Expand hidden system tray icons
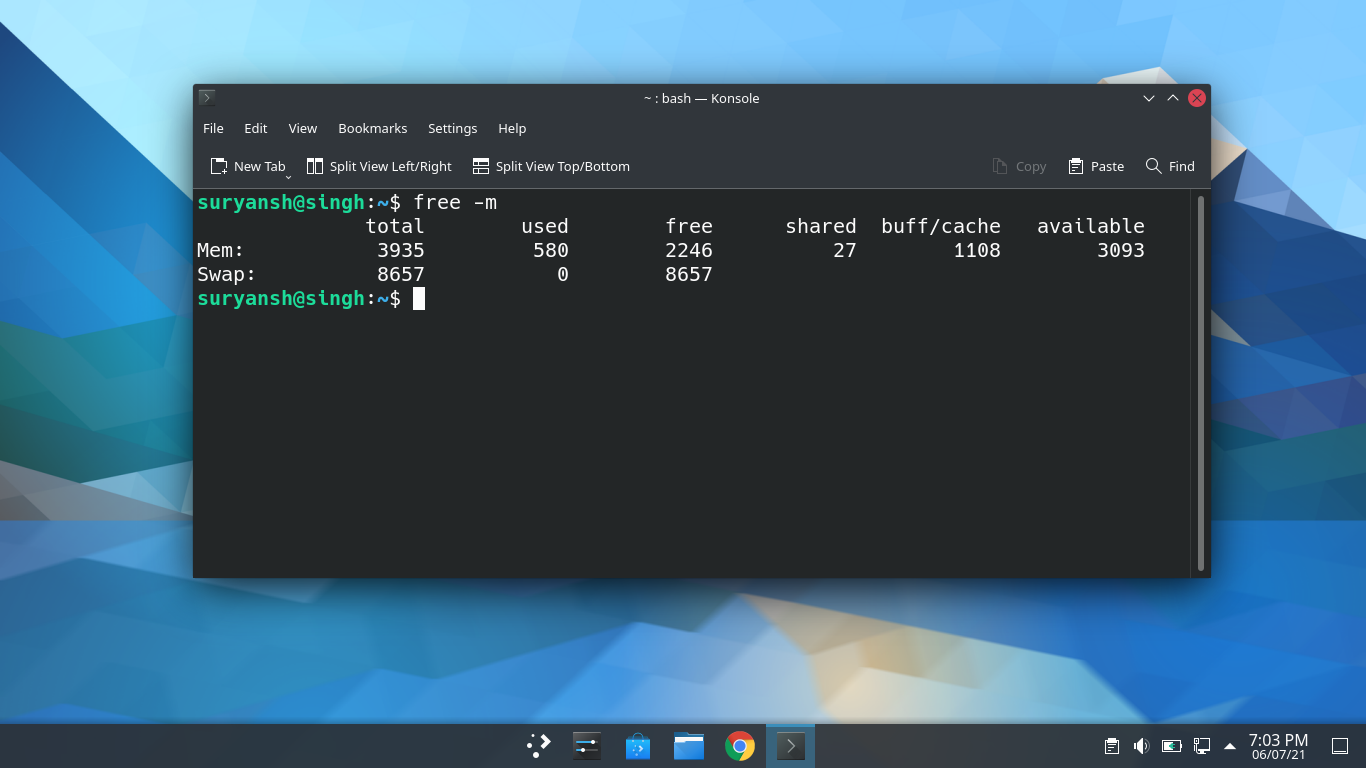The image size is (1366, 768). tap(1227, 745)
